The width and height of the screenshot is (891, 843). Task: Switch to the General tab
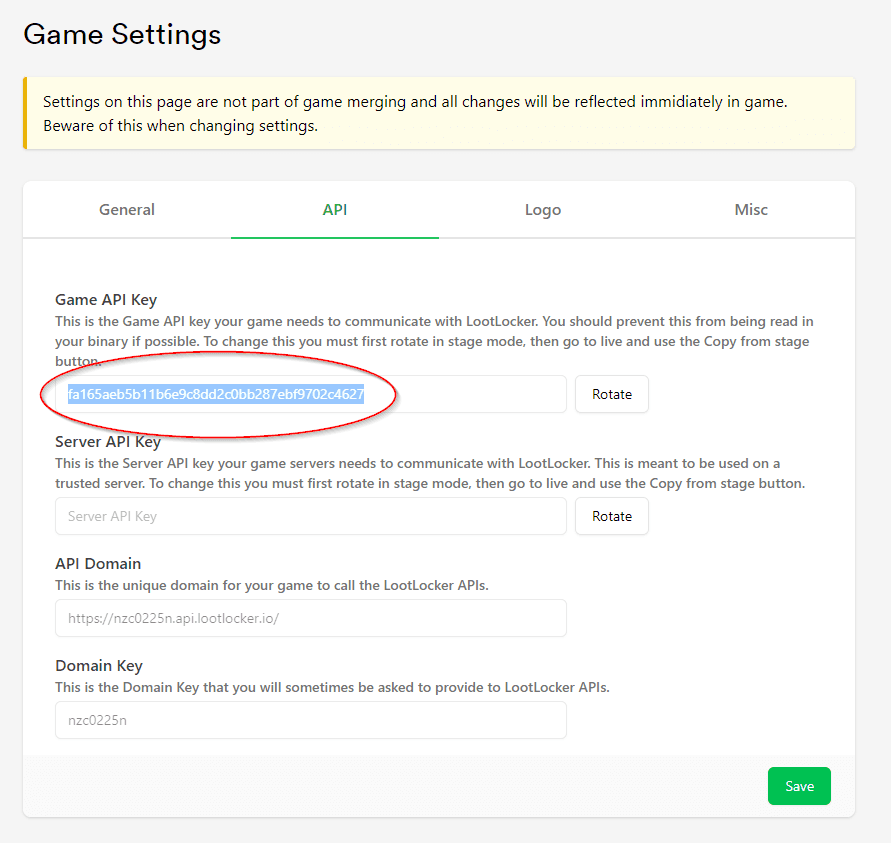(127, 210)
